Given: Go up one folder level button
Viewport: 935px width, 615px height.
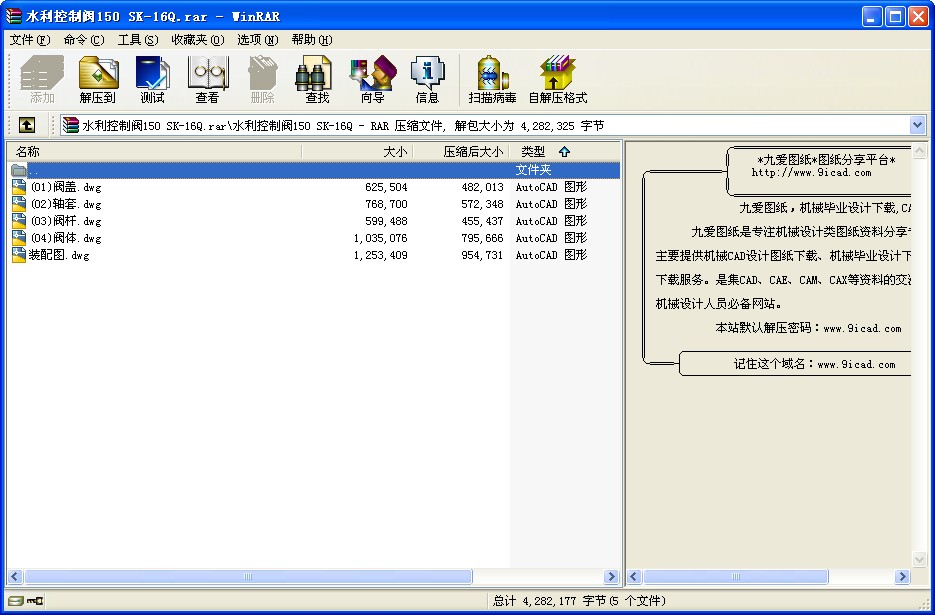Looking at the screenshot, I should click(x=27, y=125).
